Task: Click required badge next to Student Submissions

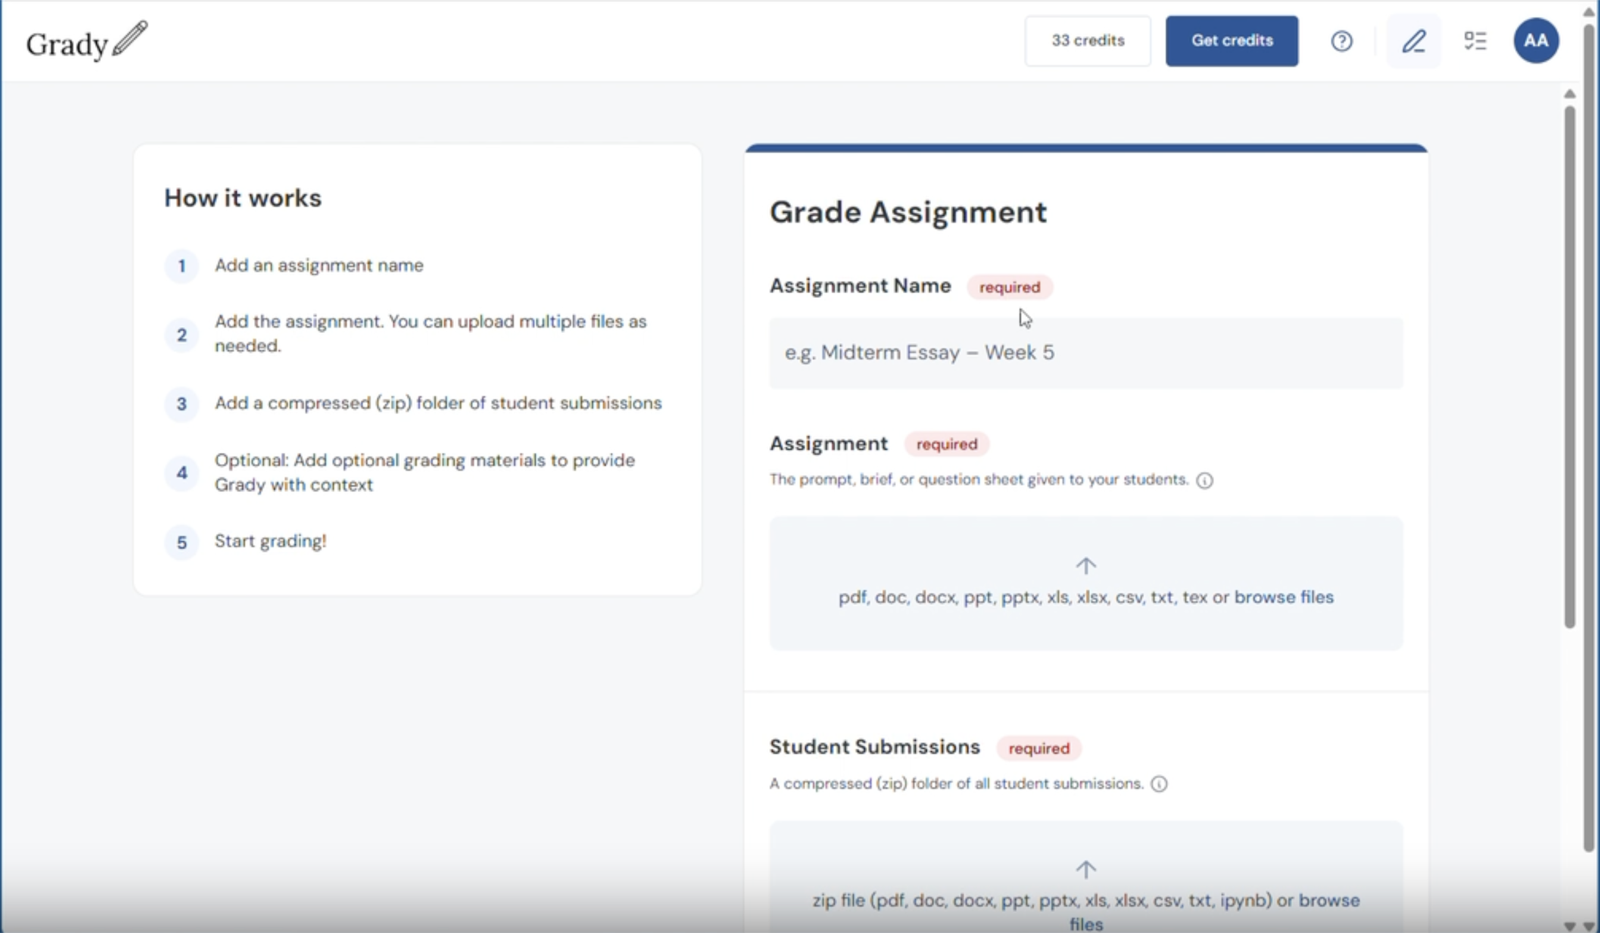Action: [1038, 748]
